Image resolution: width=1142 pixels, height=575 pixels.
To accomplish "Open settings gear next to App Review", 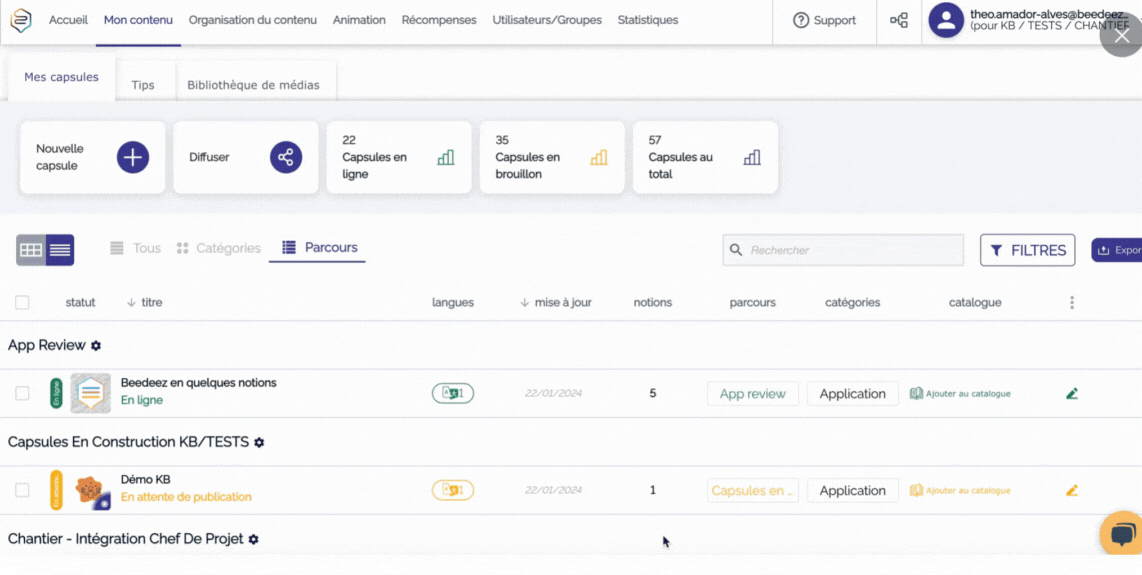I will pyautogui.click(x=96, y=346).
